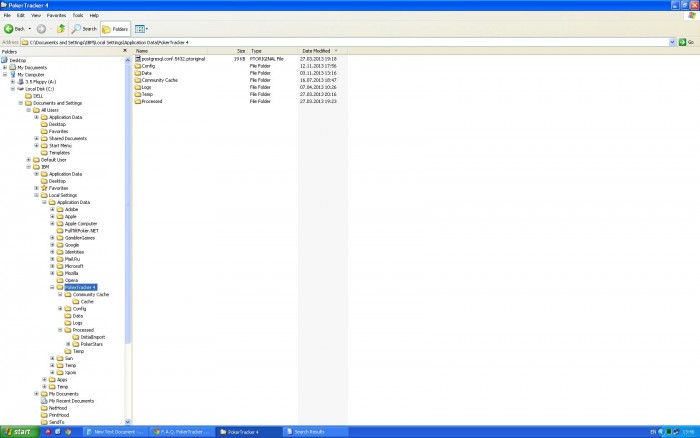Open the Edit menu
The image size is (700, 438).
click(x=21, y=15)
